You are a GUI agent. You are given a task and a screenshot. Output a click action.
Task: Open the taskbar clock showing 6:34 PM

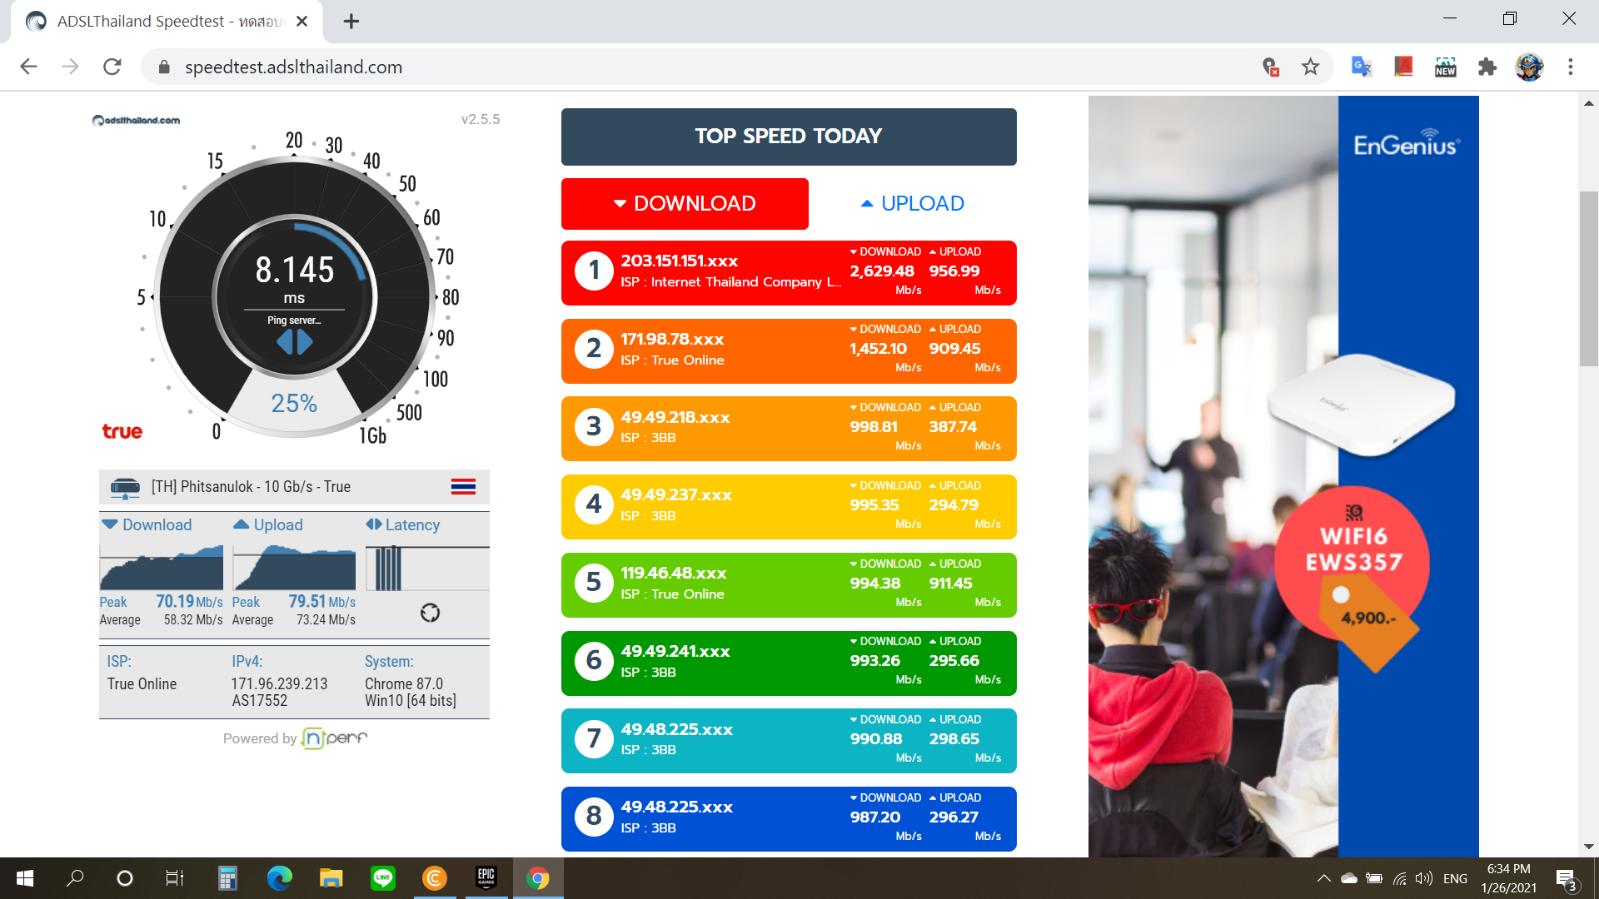[x=1508, y=878]
